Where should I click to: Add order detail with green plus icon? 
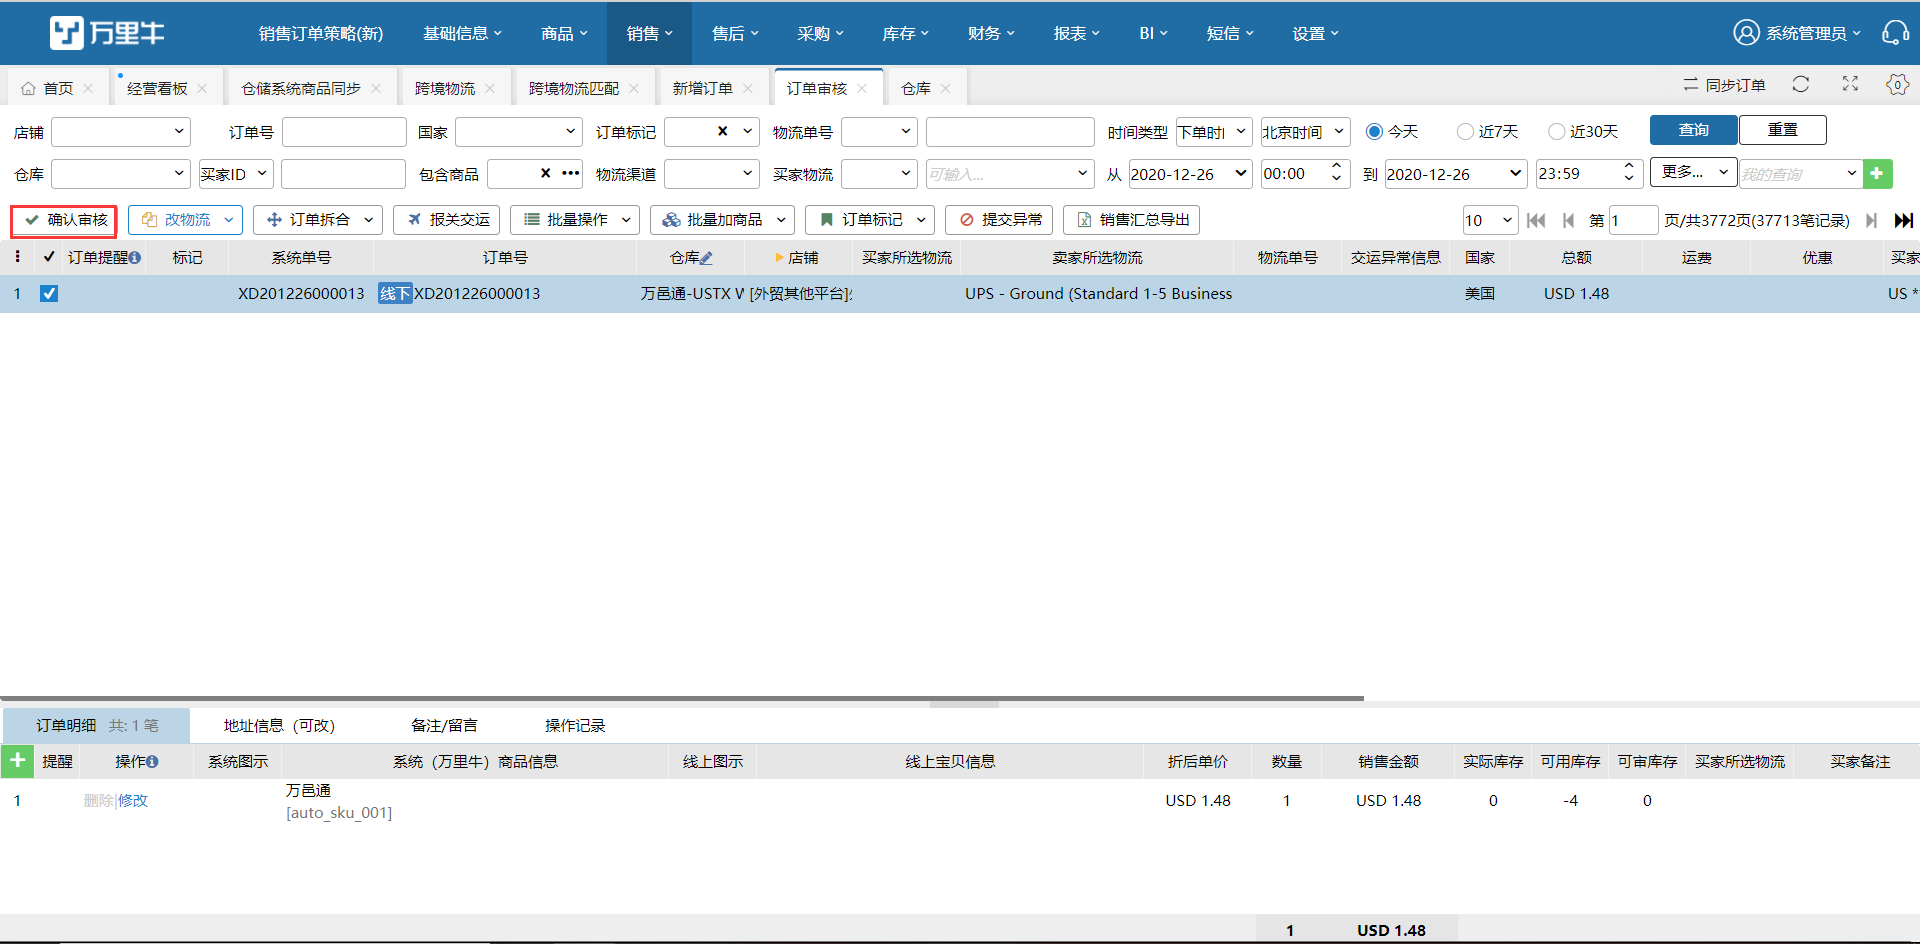[x=17, y=761]
